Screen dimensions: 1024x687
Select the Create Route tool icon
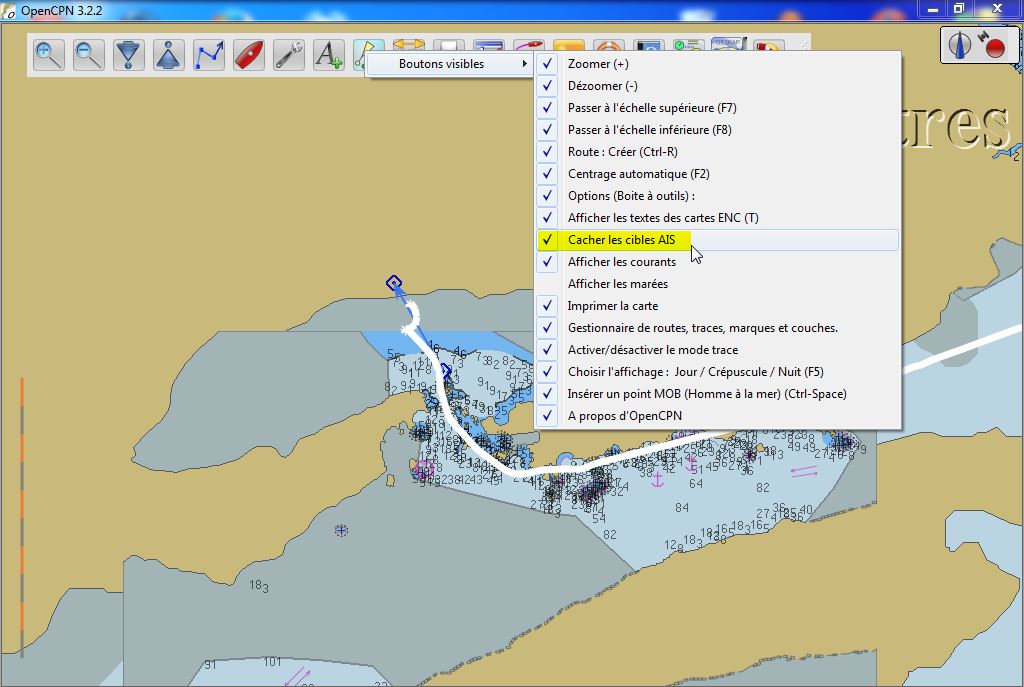pyautogui.click(x=209, y=55)
